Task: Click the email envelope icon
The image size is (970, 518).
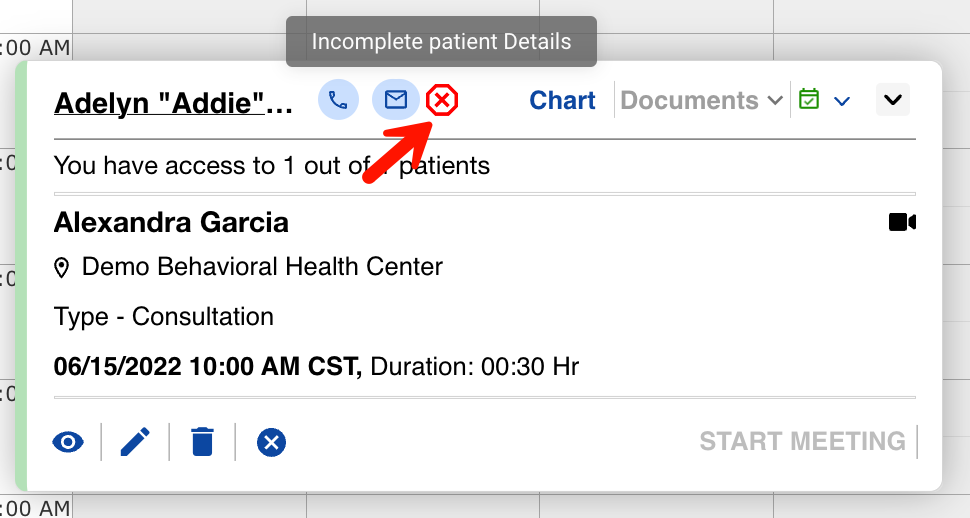Action: click(396, 100)
